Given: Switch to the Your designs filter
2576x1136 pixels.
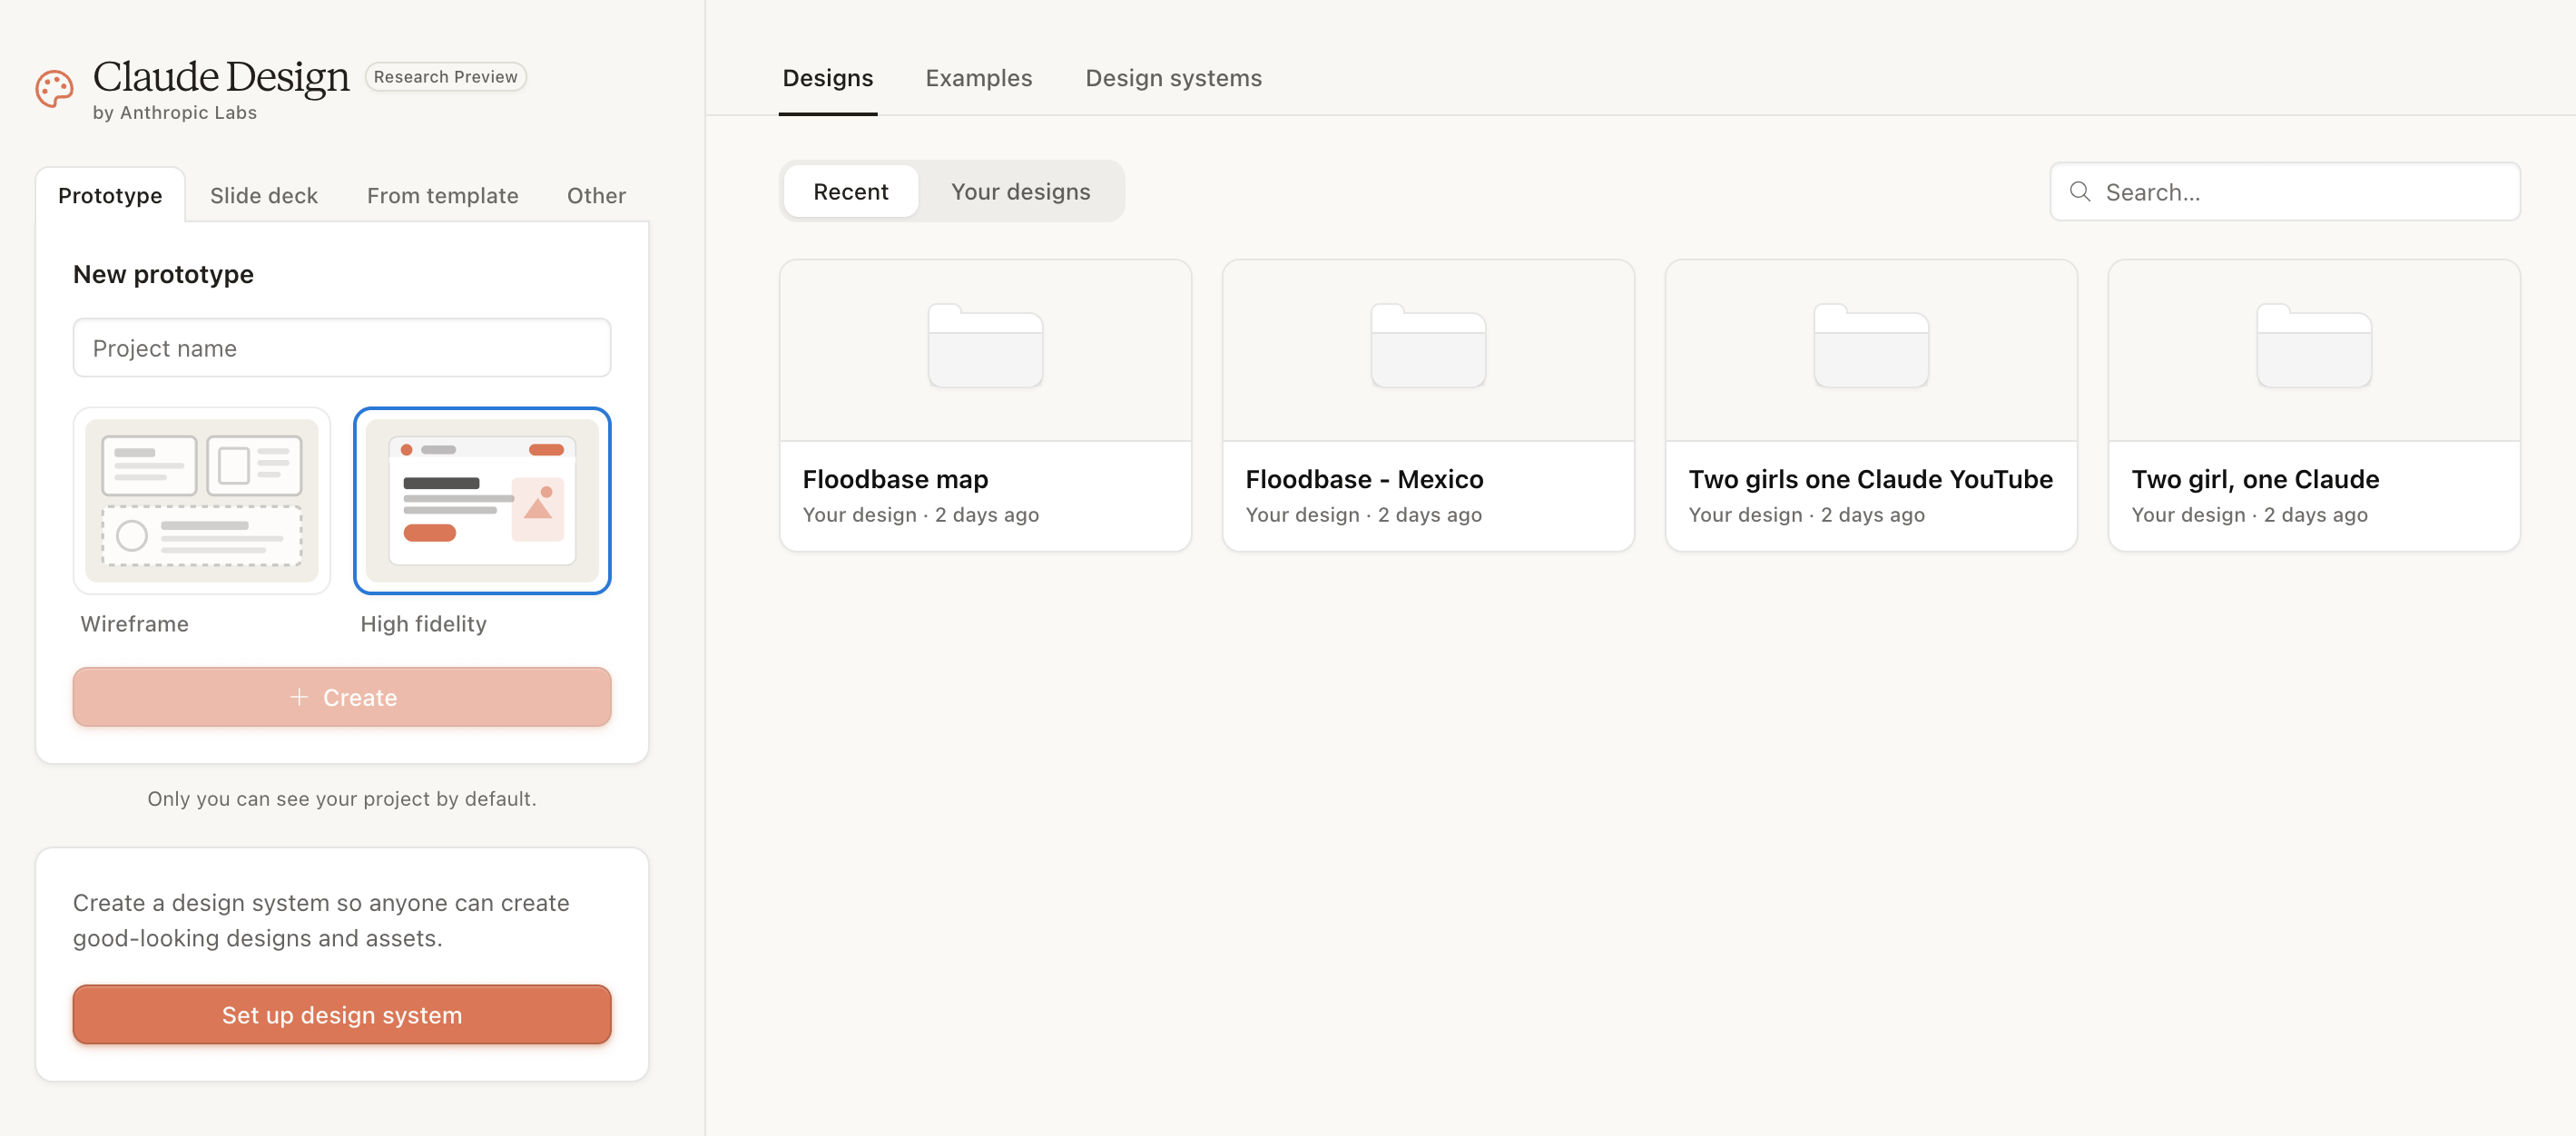Looking at the screenshot, I should pyautogui.click(x=1021, y=192).
